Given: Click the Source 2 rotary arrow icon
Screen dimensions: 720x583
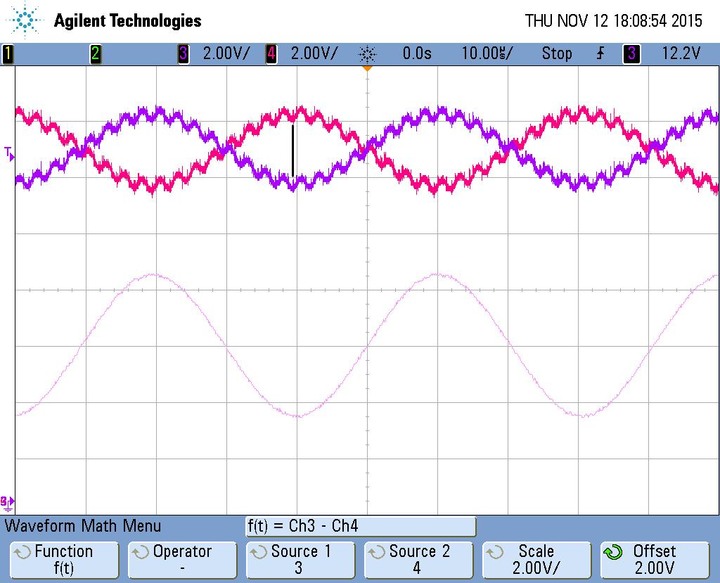Looking at the screenshot, I should pos(376,552).
